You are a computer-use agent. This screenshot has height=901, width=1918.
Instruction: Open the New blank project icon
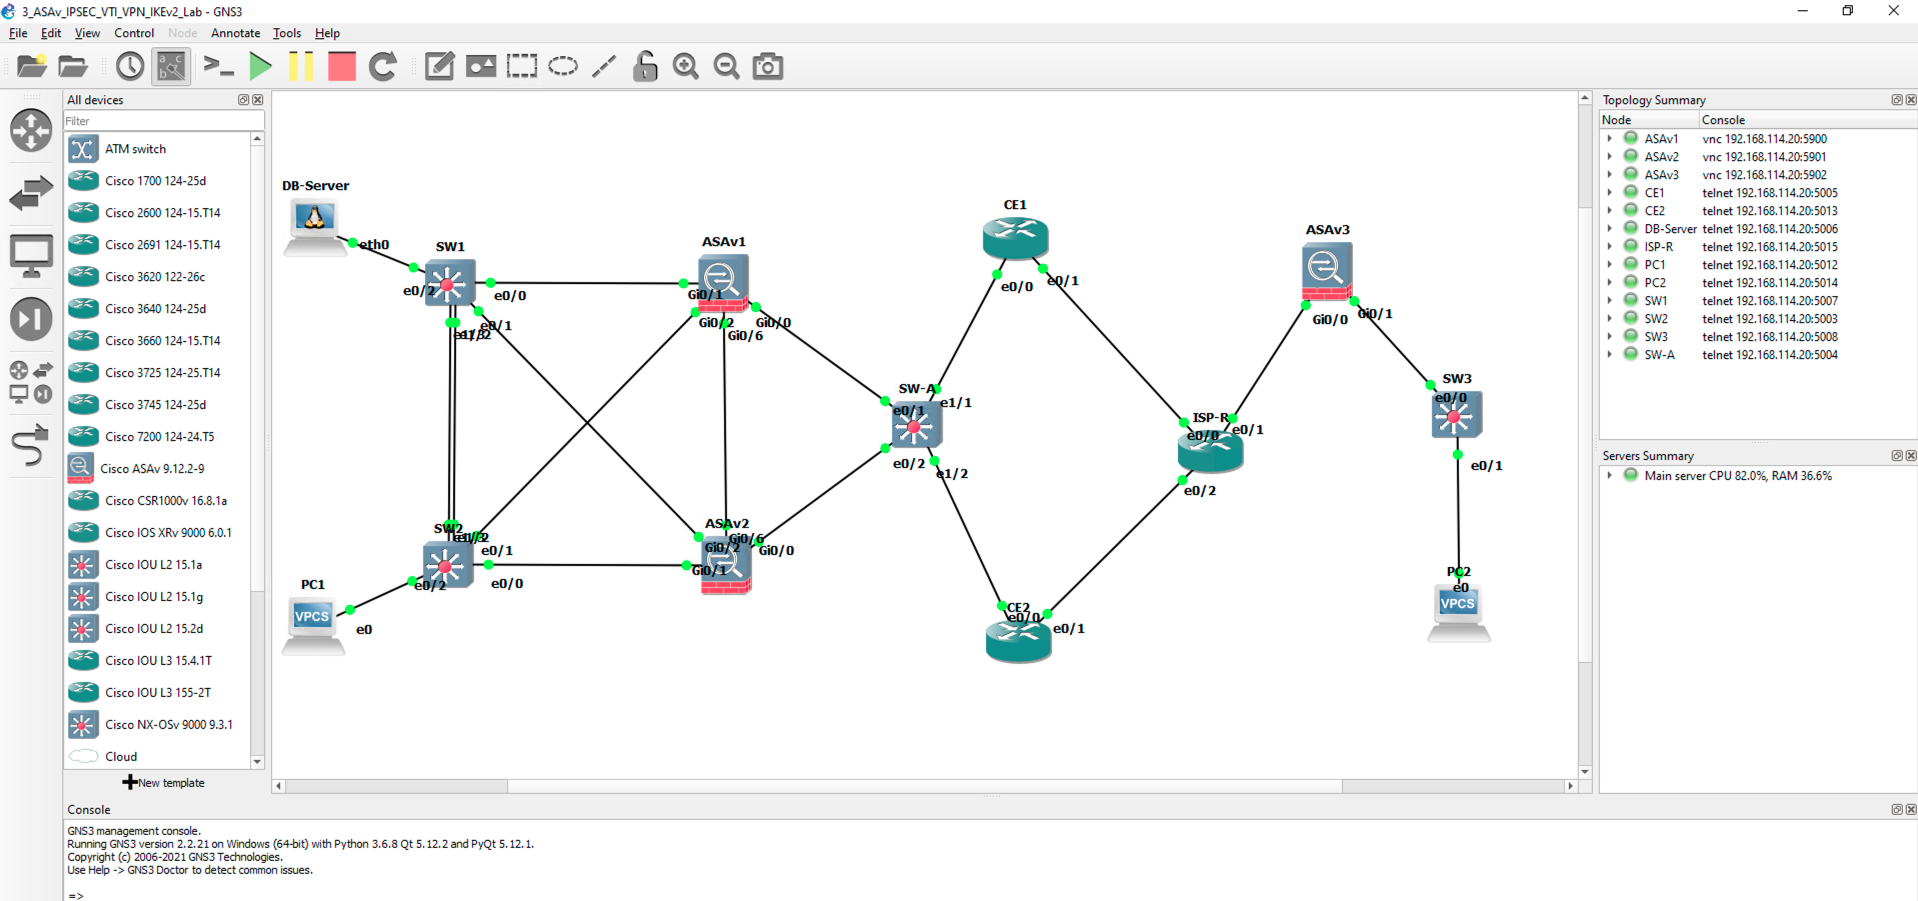coord(32,67)
